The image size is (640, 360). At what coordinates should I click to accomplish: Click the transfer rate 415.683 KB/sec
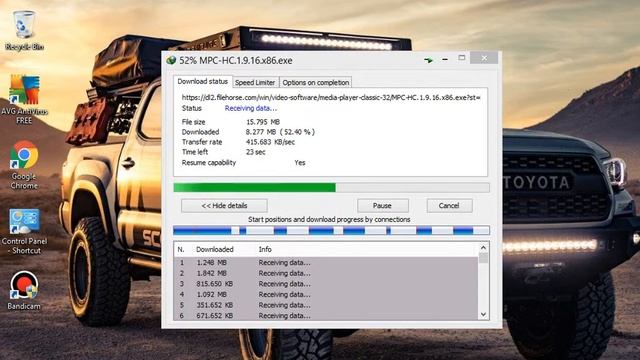tap(270, 142)
